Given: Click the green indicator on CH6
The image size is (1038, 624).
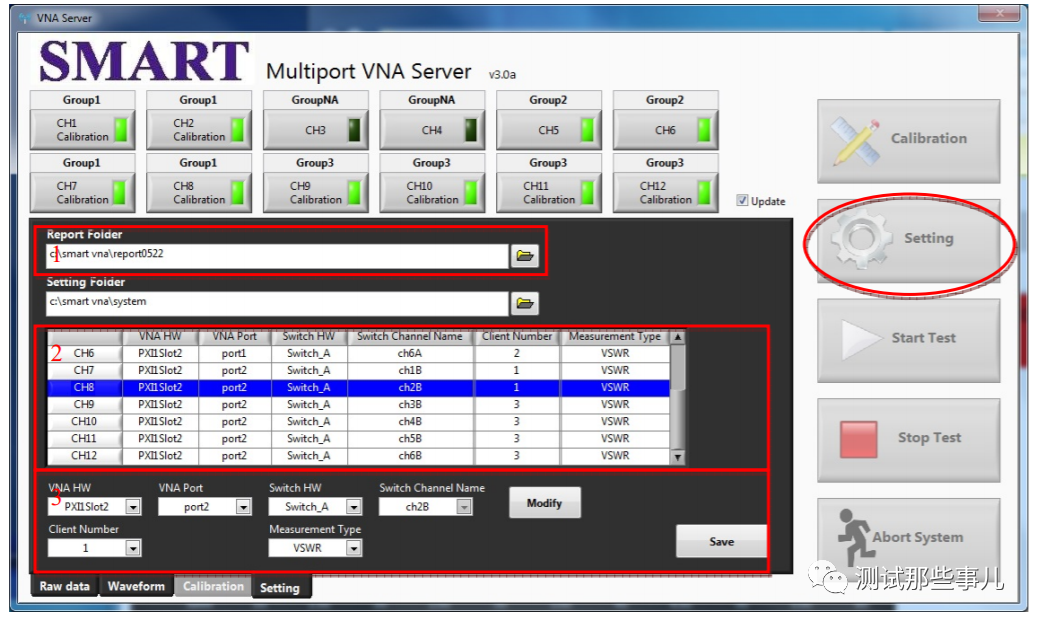Looking at the screenshot, I should point(704,130).
